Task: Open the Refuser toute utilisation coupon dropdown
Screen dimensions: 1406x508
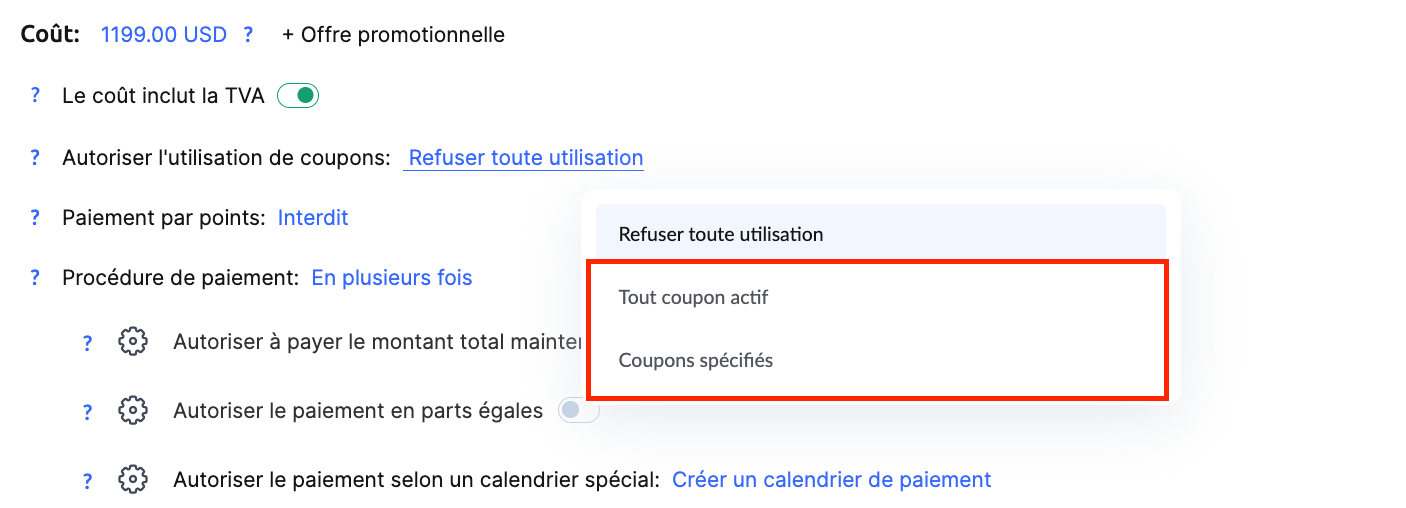Action: coord(526,158)
